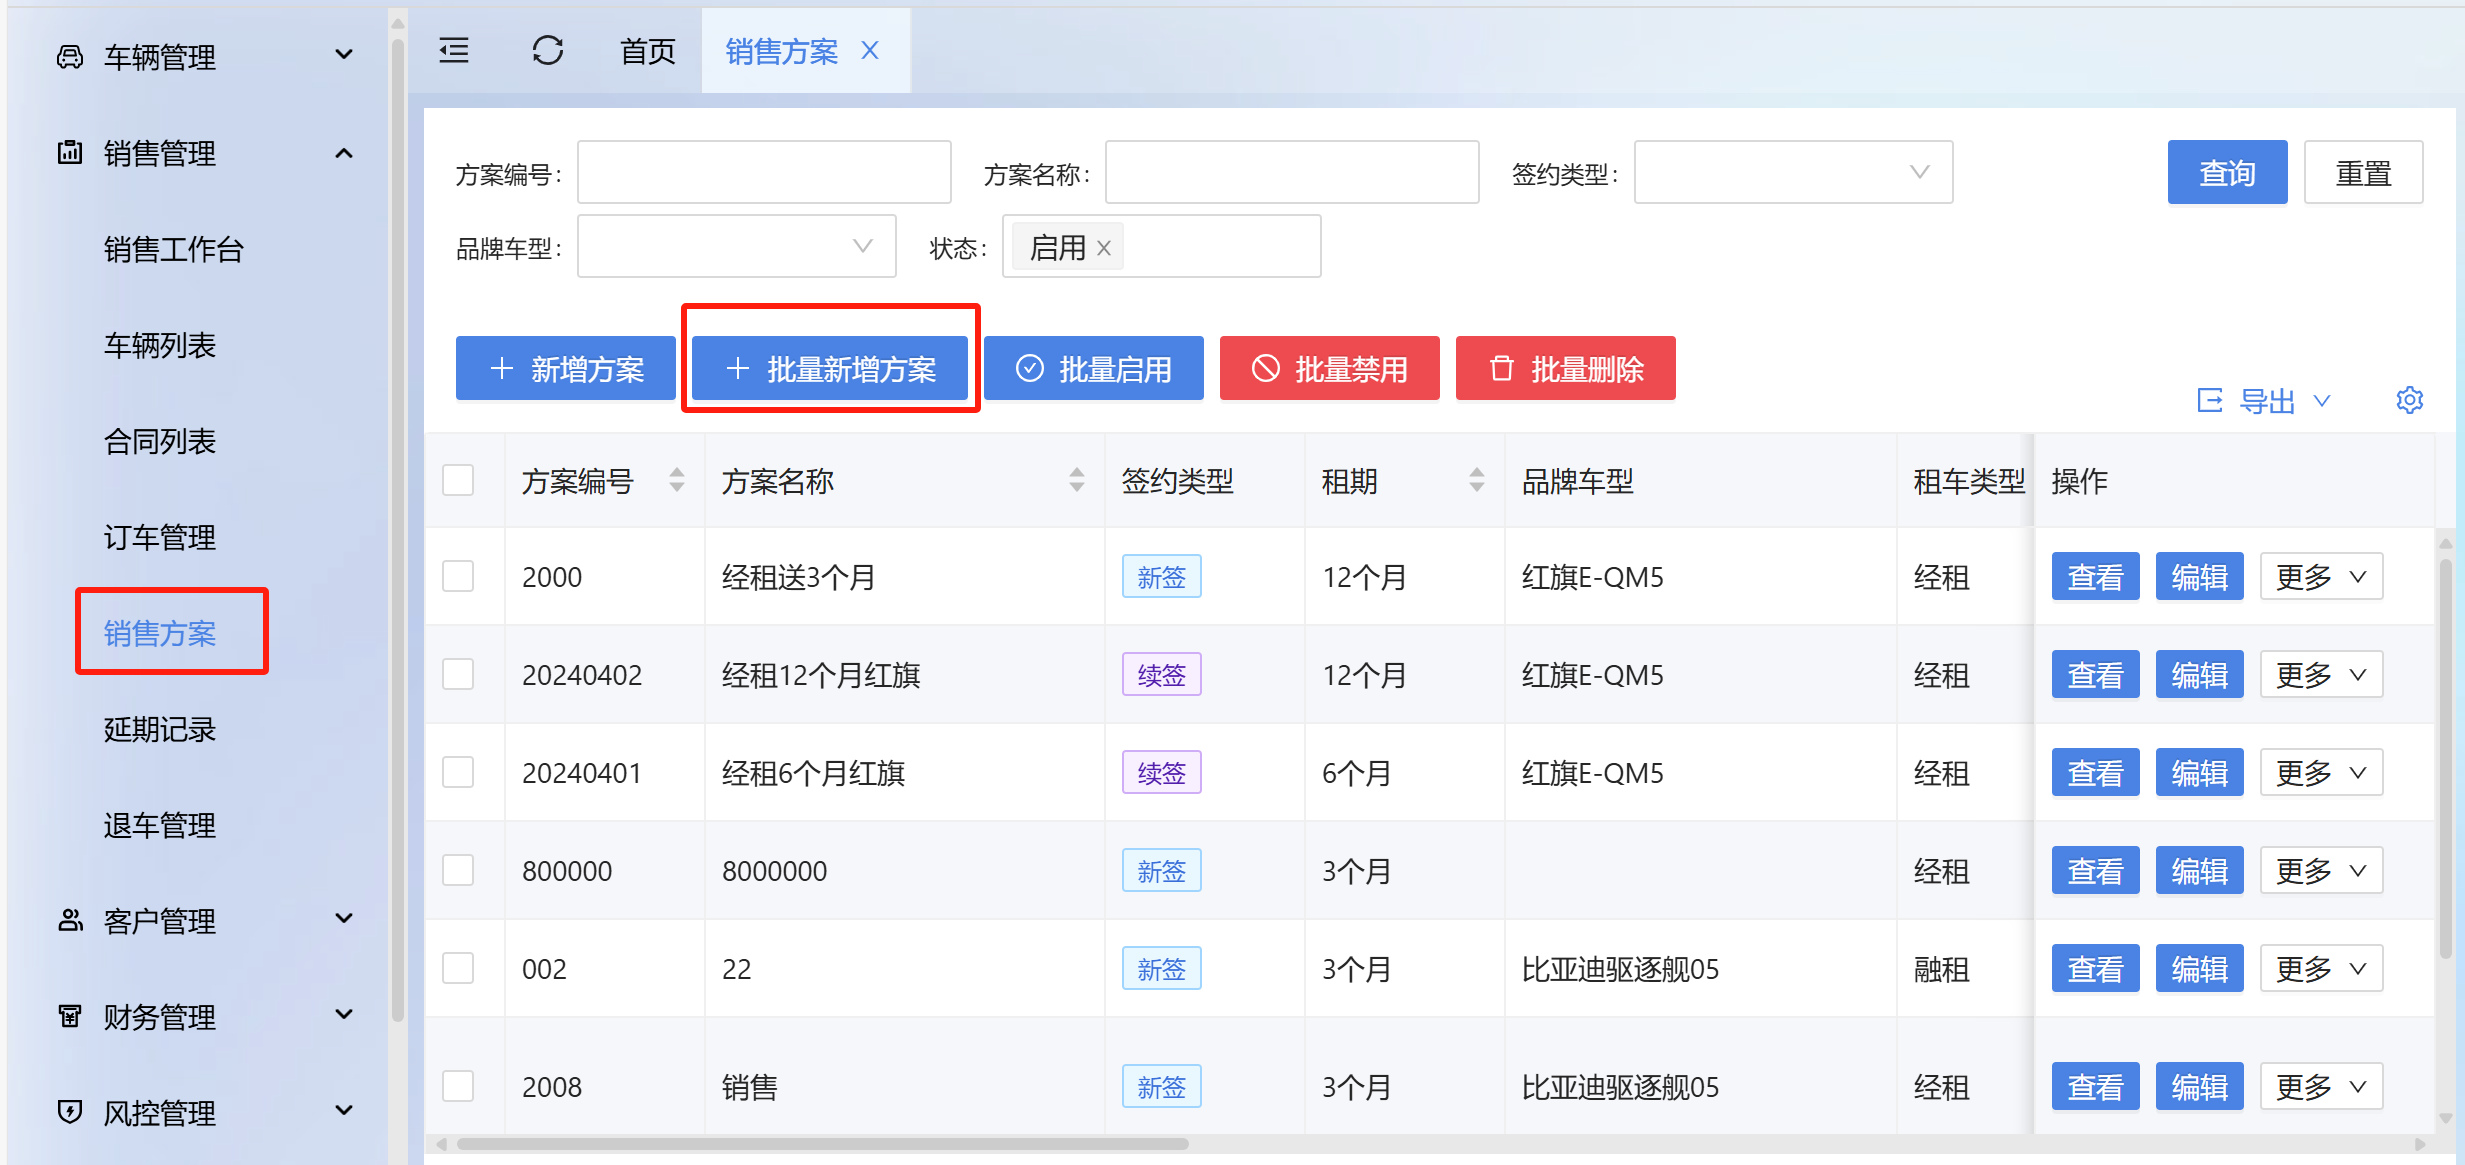
Task: Click the 批量新增方案 button
Action: point(830,369)
